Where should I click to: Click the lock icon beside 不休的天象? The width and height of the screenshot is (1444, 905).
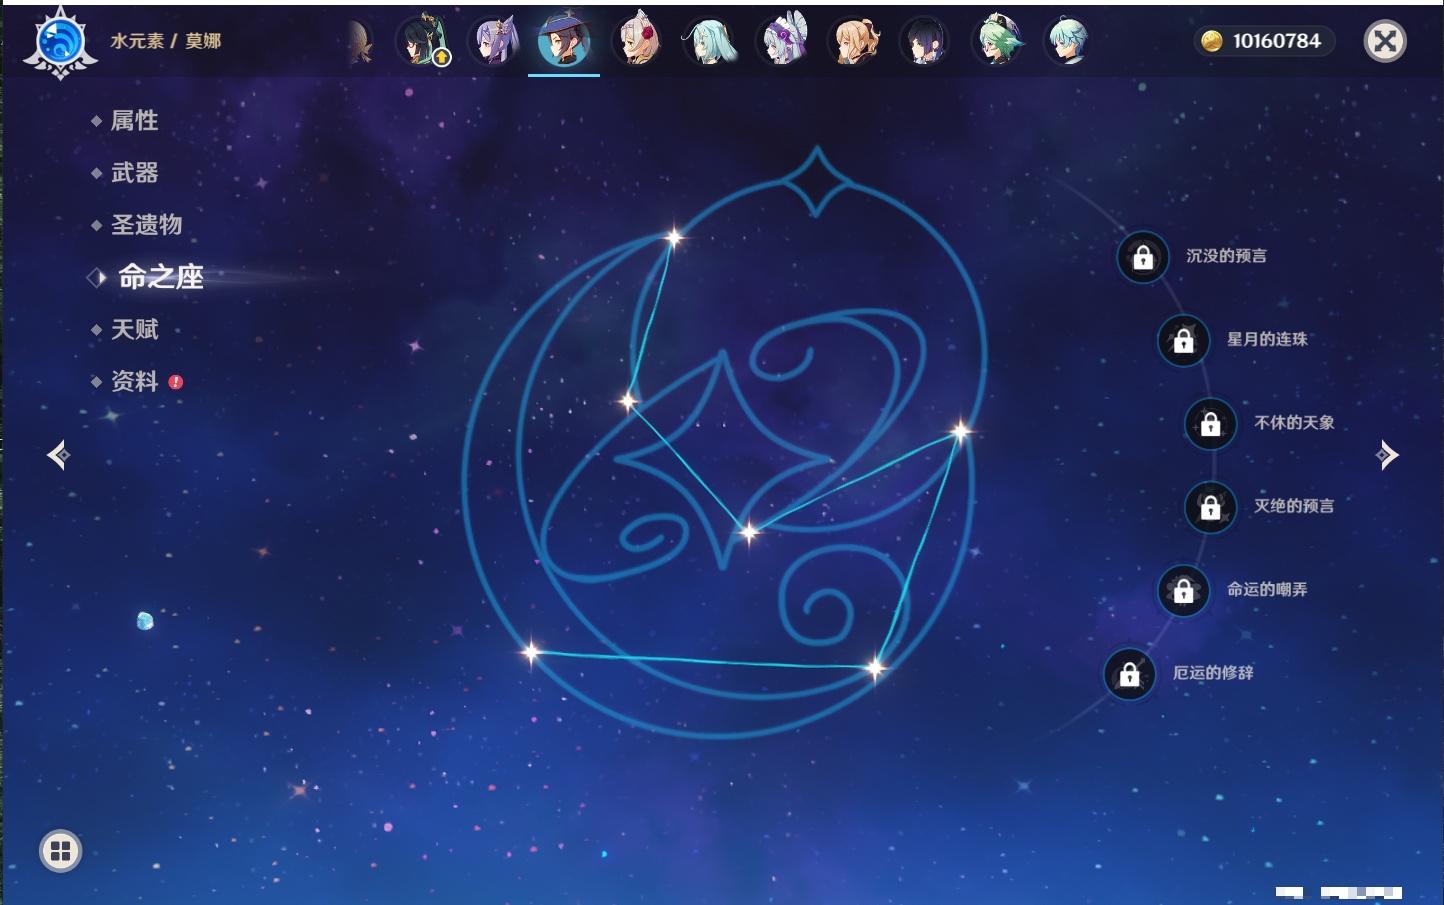pos(1210,424)
